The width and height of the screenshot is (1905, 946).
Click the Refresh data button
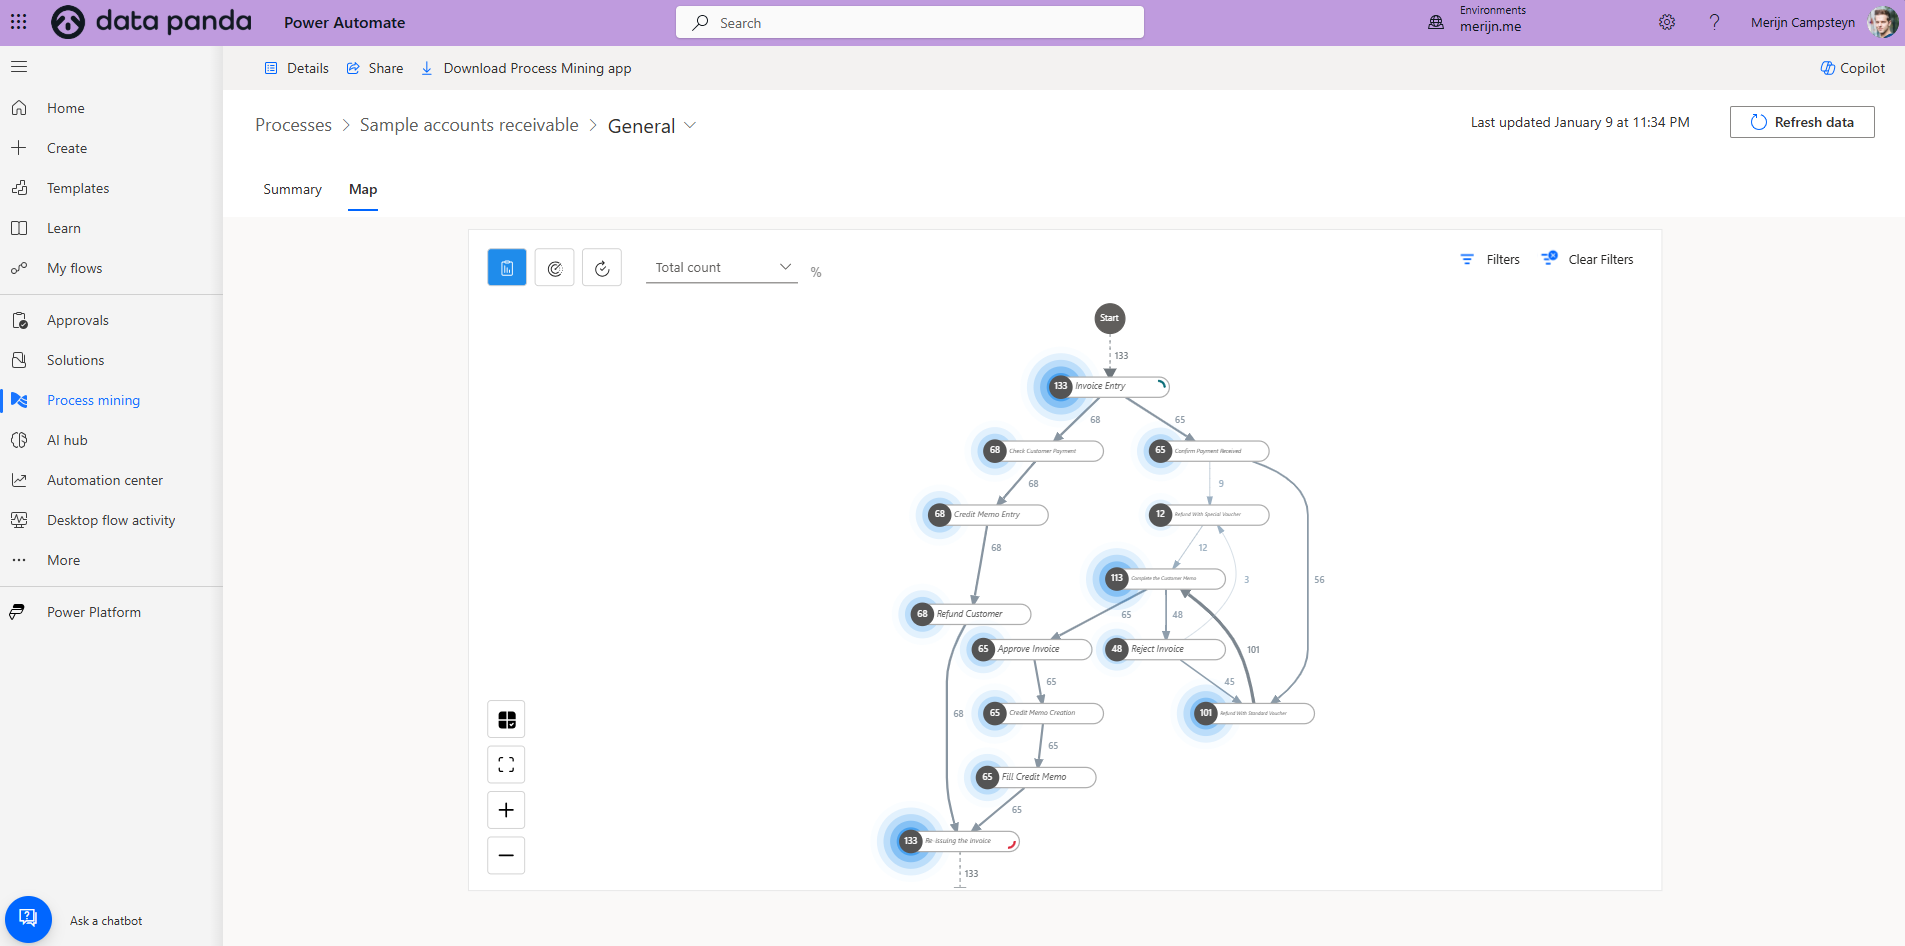1802,122
